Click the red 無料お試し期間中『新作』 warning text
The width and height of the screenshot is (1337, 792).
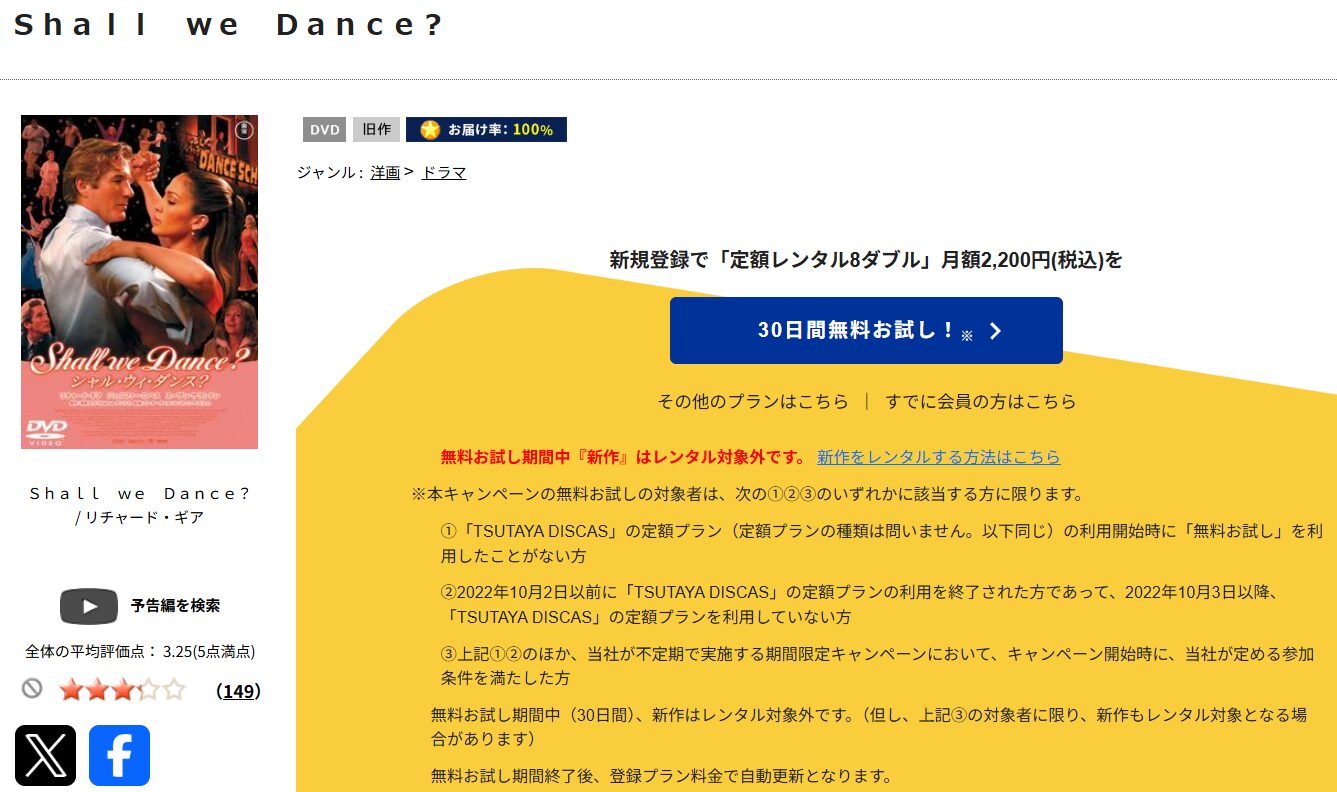point(623,457)
